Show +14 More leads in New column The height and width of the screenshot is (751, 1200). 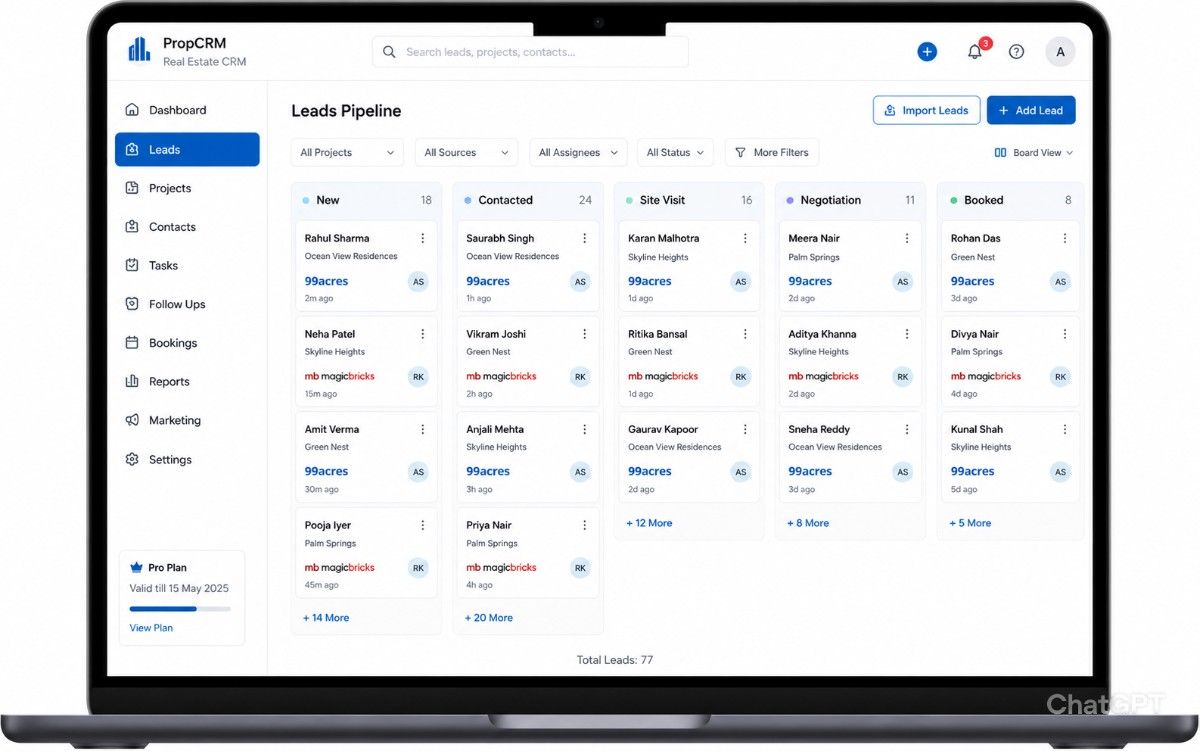click(x=326, y=618)
